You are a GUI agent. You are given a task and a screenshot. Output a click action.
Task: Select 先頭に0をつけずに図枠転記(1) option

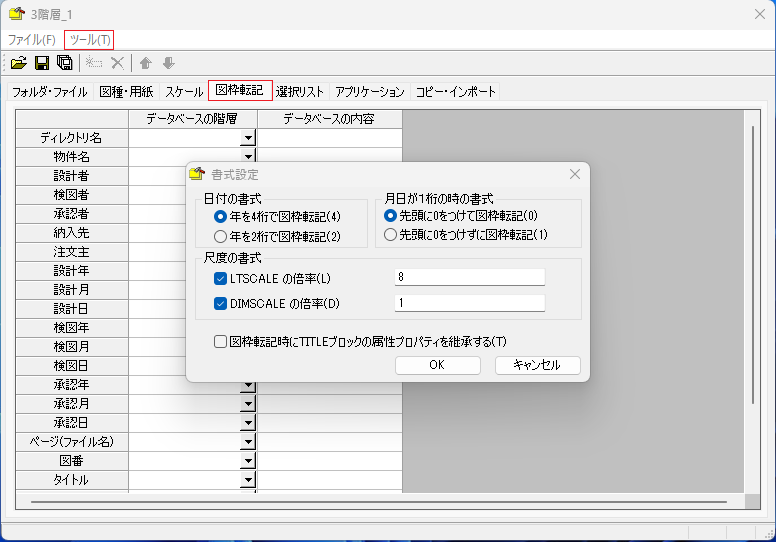click(x=390, y=235)
